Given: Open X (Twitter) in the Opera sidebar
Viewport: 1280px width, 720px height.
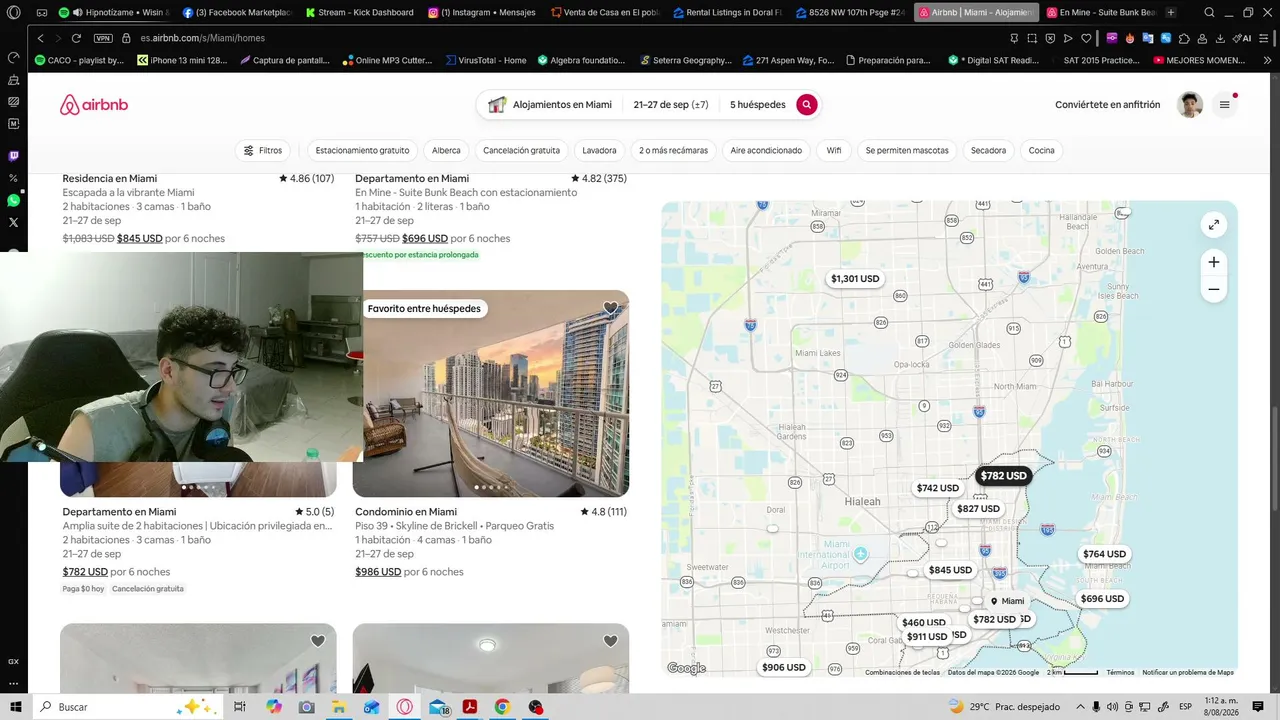Looking at the screenshot, I should tap(13, 222).
